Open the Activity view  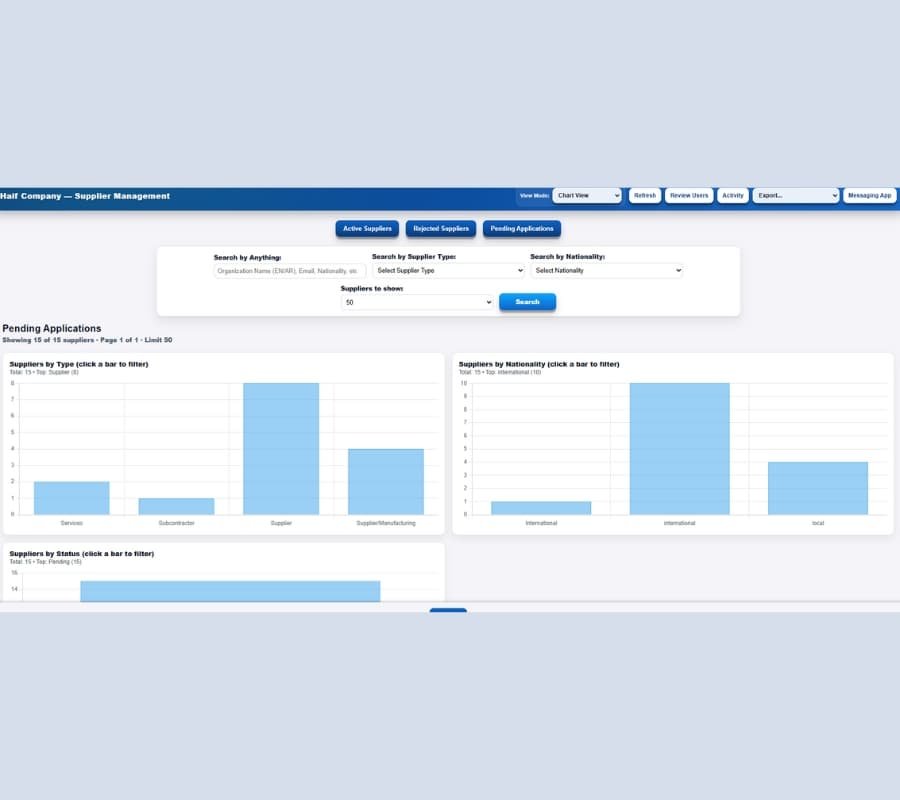coord(732,196)
